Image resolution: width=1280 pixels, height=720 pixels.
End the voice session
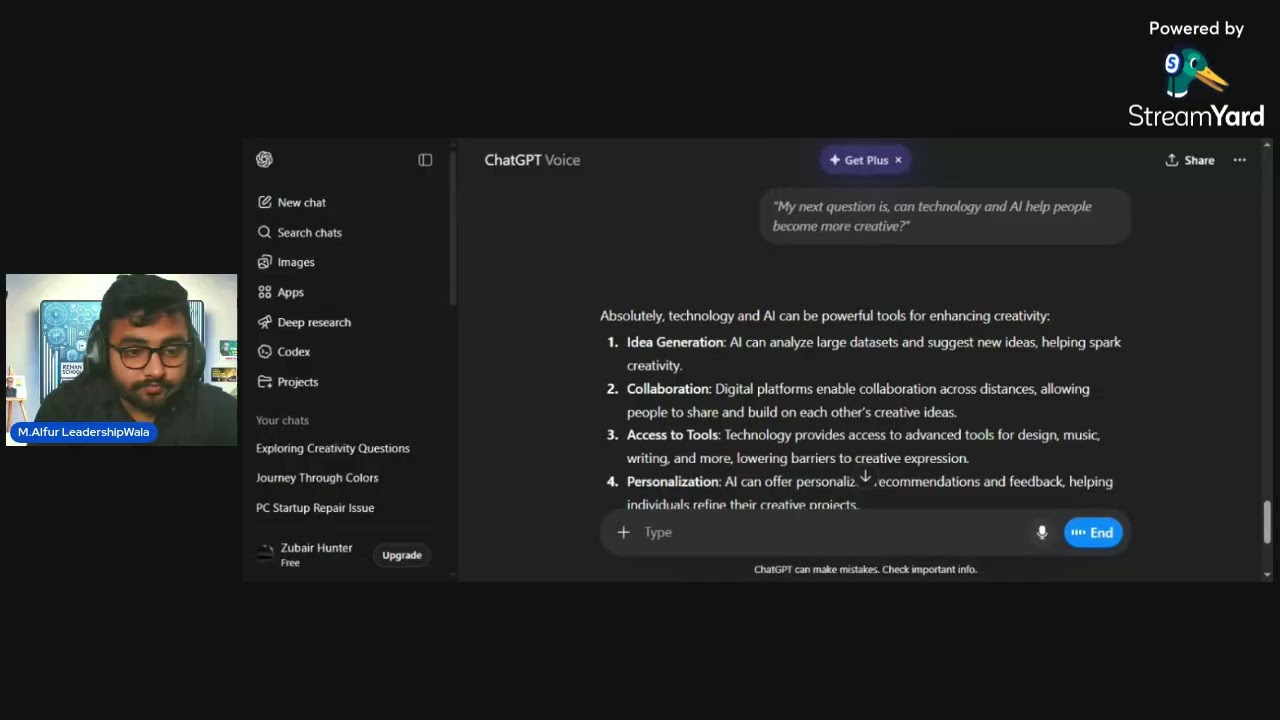[x=1093, y=532]
